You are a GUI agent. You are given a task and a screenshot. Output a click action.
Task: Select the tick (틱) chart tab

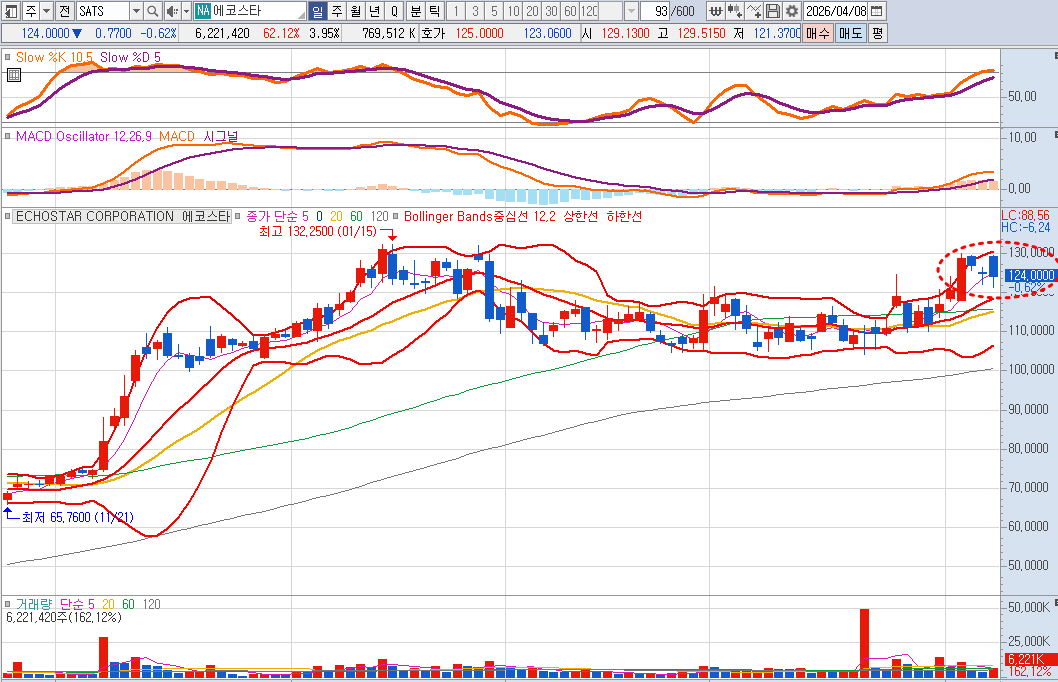coord(433,11)
